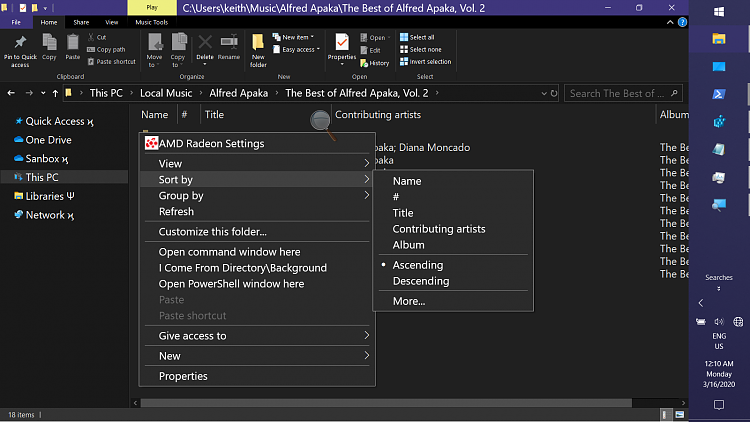Click Alfred Apaka in the breadcrumb
Screen dimensions: 750x422
point(238,93)
